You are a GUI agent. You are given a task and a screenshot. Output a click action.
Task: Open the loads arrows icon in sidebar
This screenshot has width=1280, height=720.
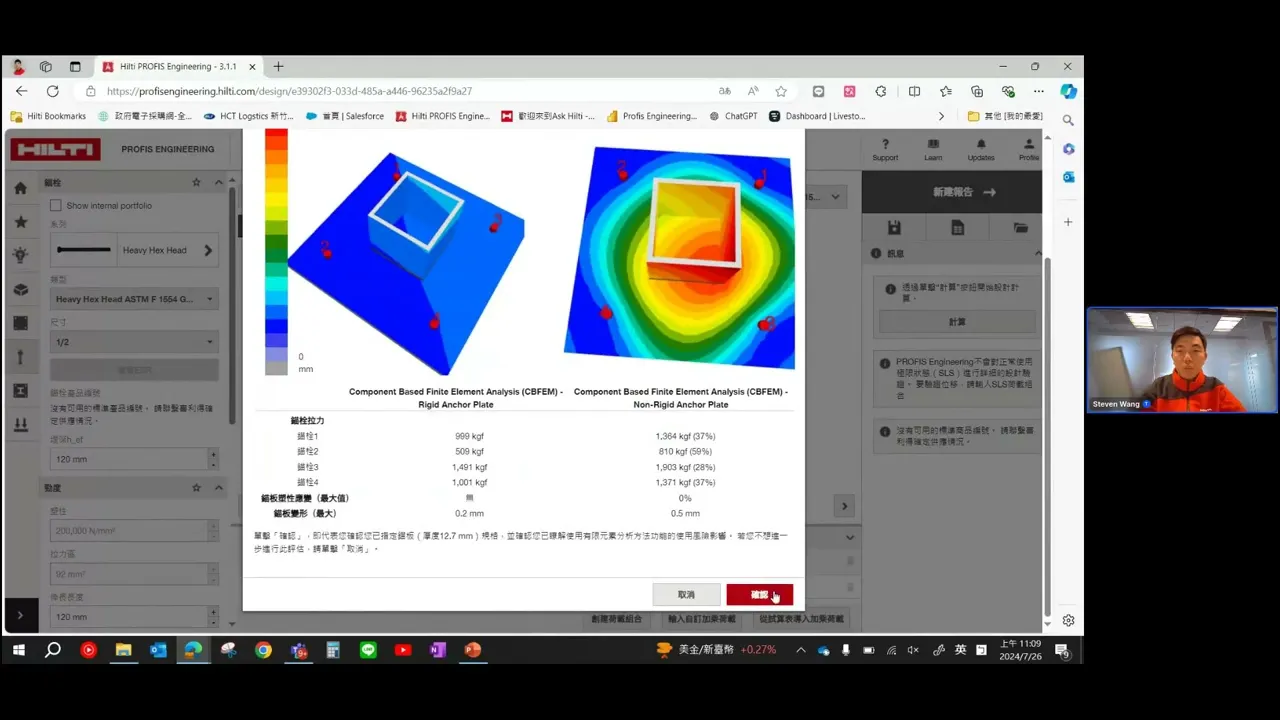coord(20,425)
